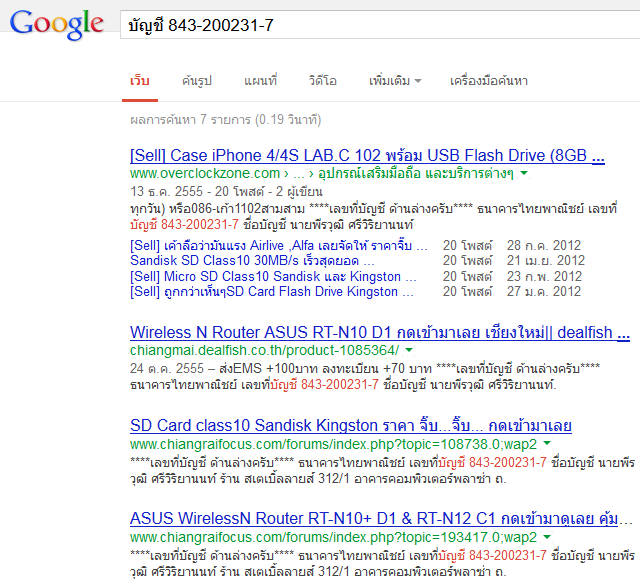This screenshot has height=585, width=640.
Task: Open the Case iPhone 4/4S LAB.C 102 result
Action: (367, 156)
